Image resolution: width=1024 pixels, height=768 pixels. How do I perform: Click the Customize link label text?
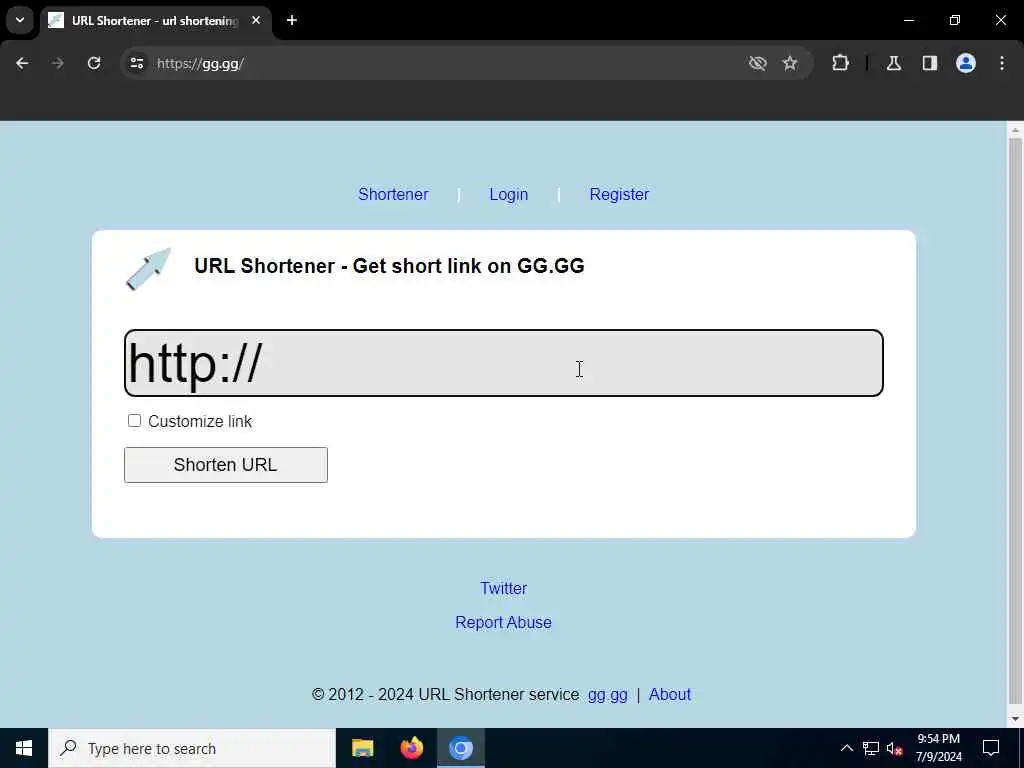click(x=200, y=421)
